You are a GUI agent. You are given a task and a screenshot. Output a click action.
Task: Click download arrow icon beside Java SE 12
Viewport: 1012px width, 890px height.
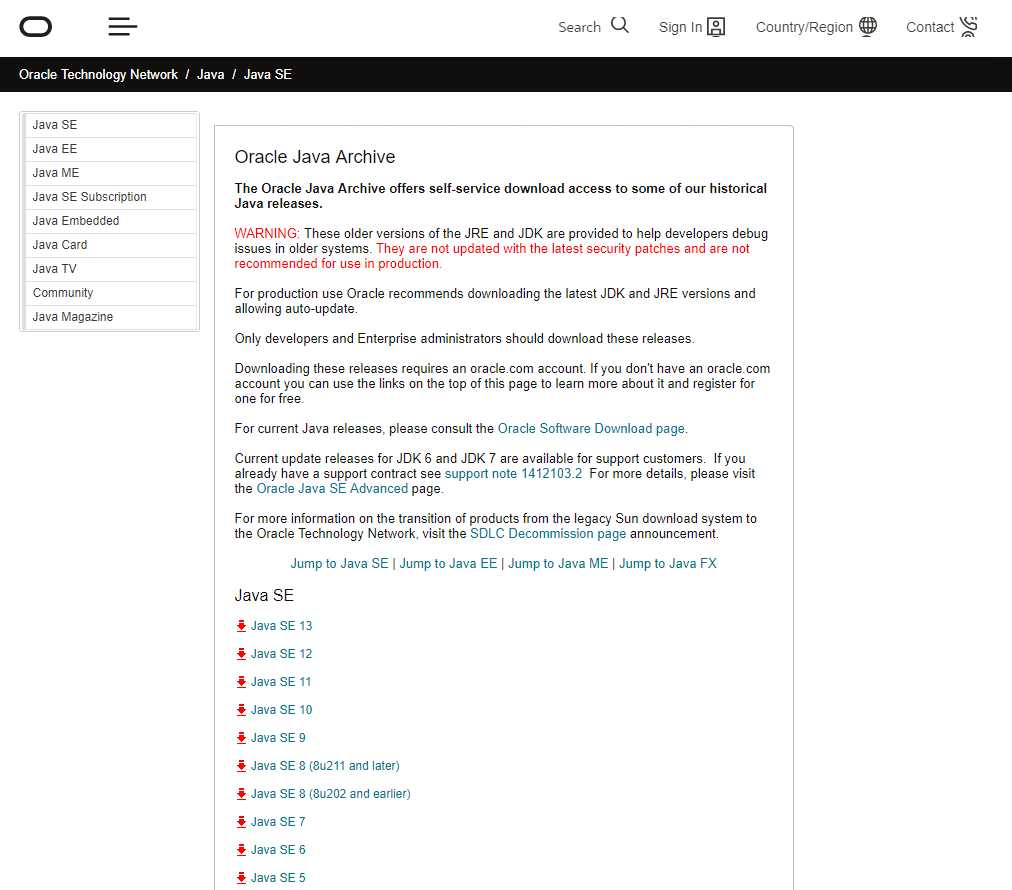[241, 654]
